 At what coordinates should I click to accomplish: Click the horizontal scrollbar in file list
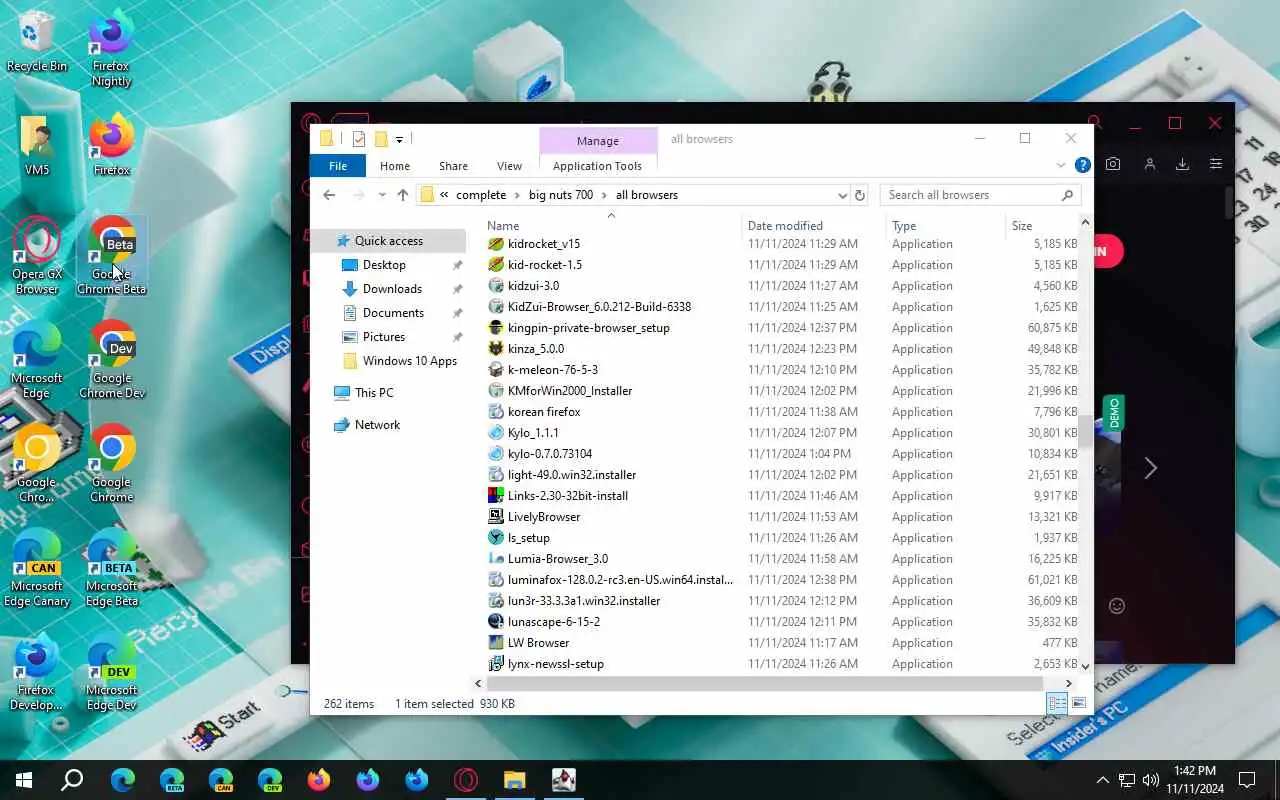coord(765,684)
